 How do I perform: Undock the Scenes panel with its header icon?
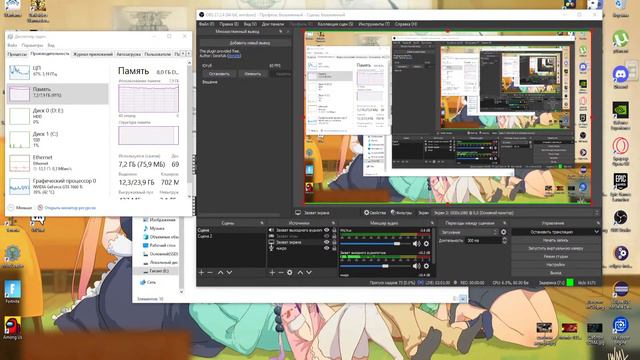tap(262, 223)
